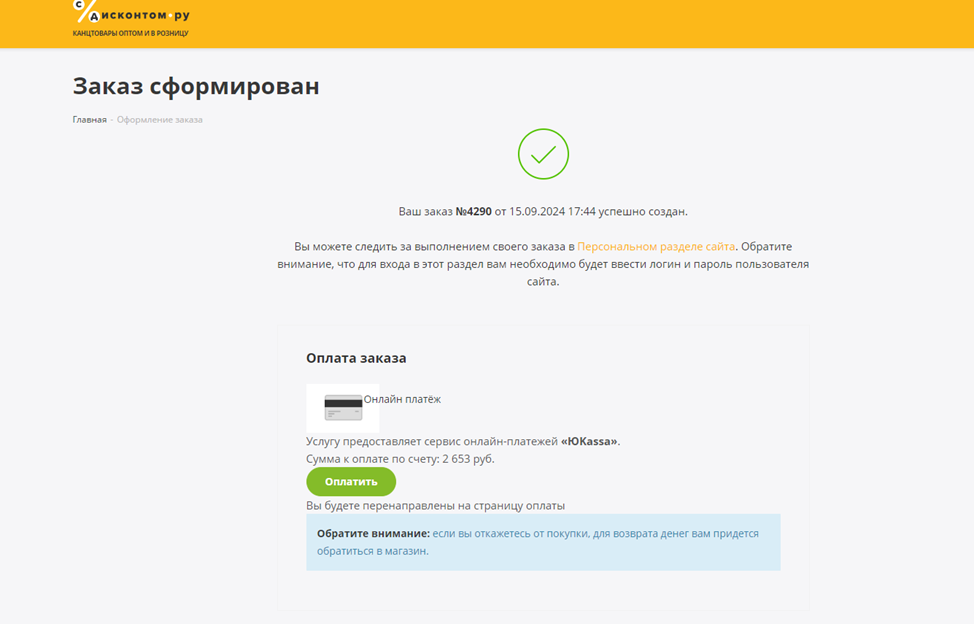Click the Канцтовары оптом и в розницу tagline
Viewport: 974px width, 624px height.
tap(130, 33)
